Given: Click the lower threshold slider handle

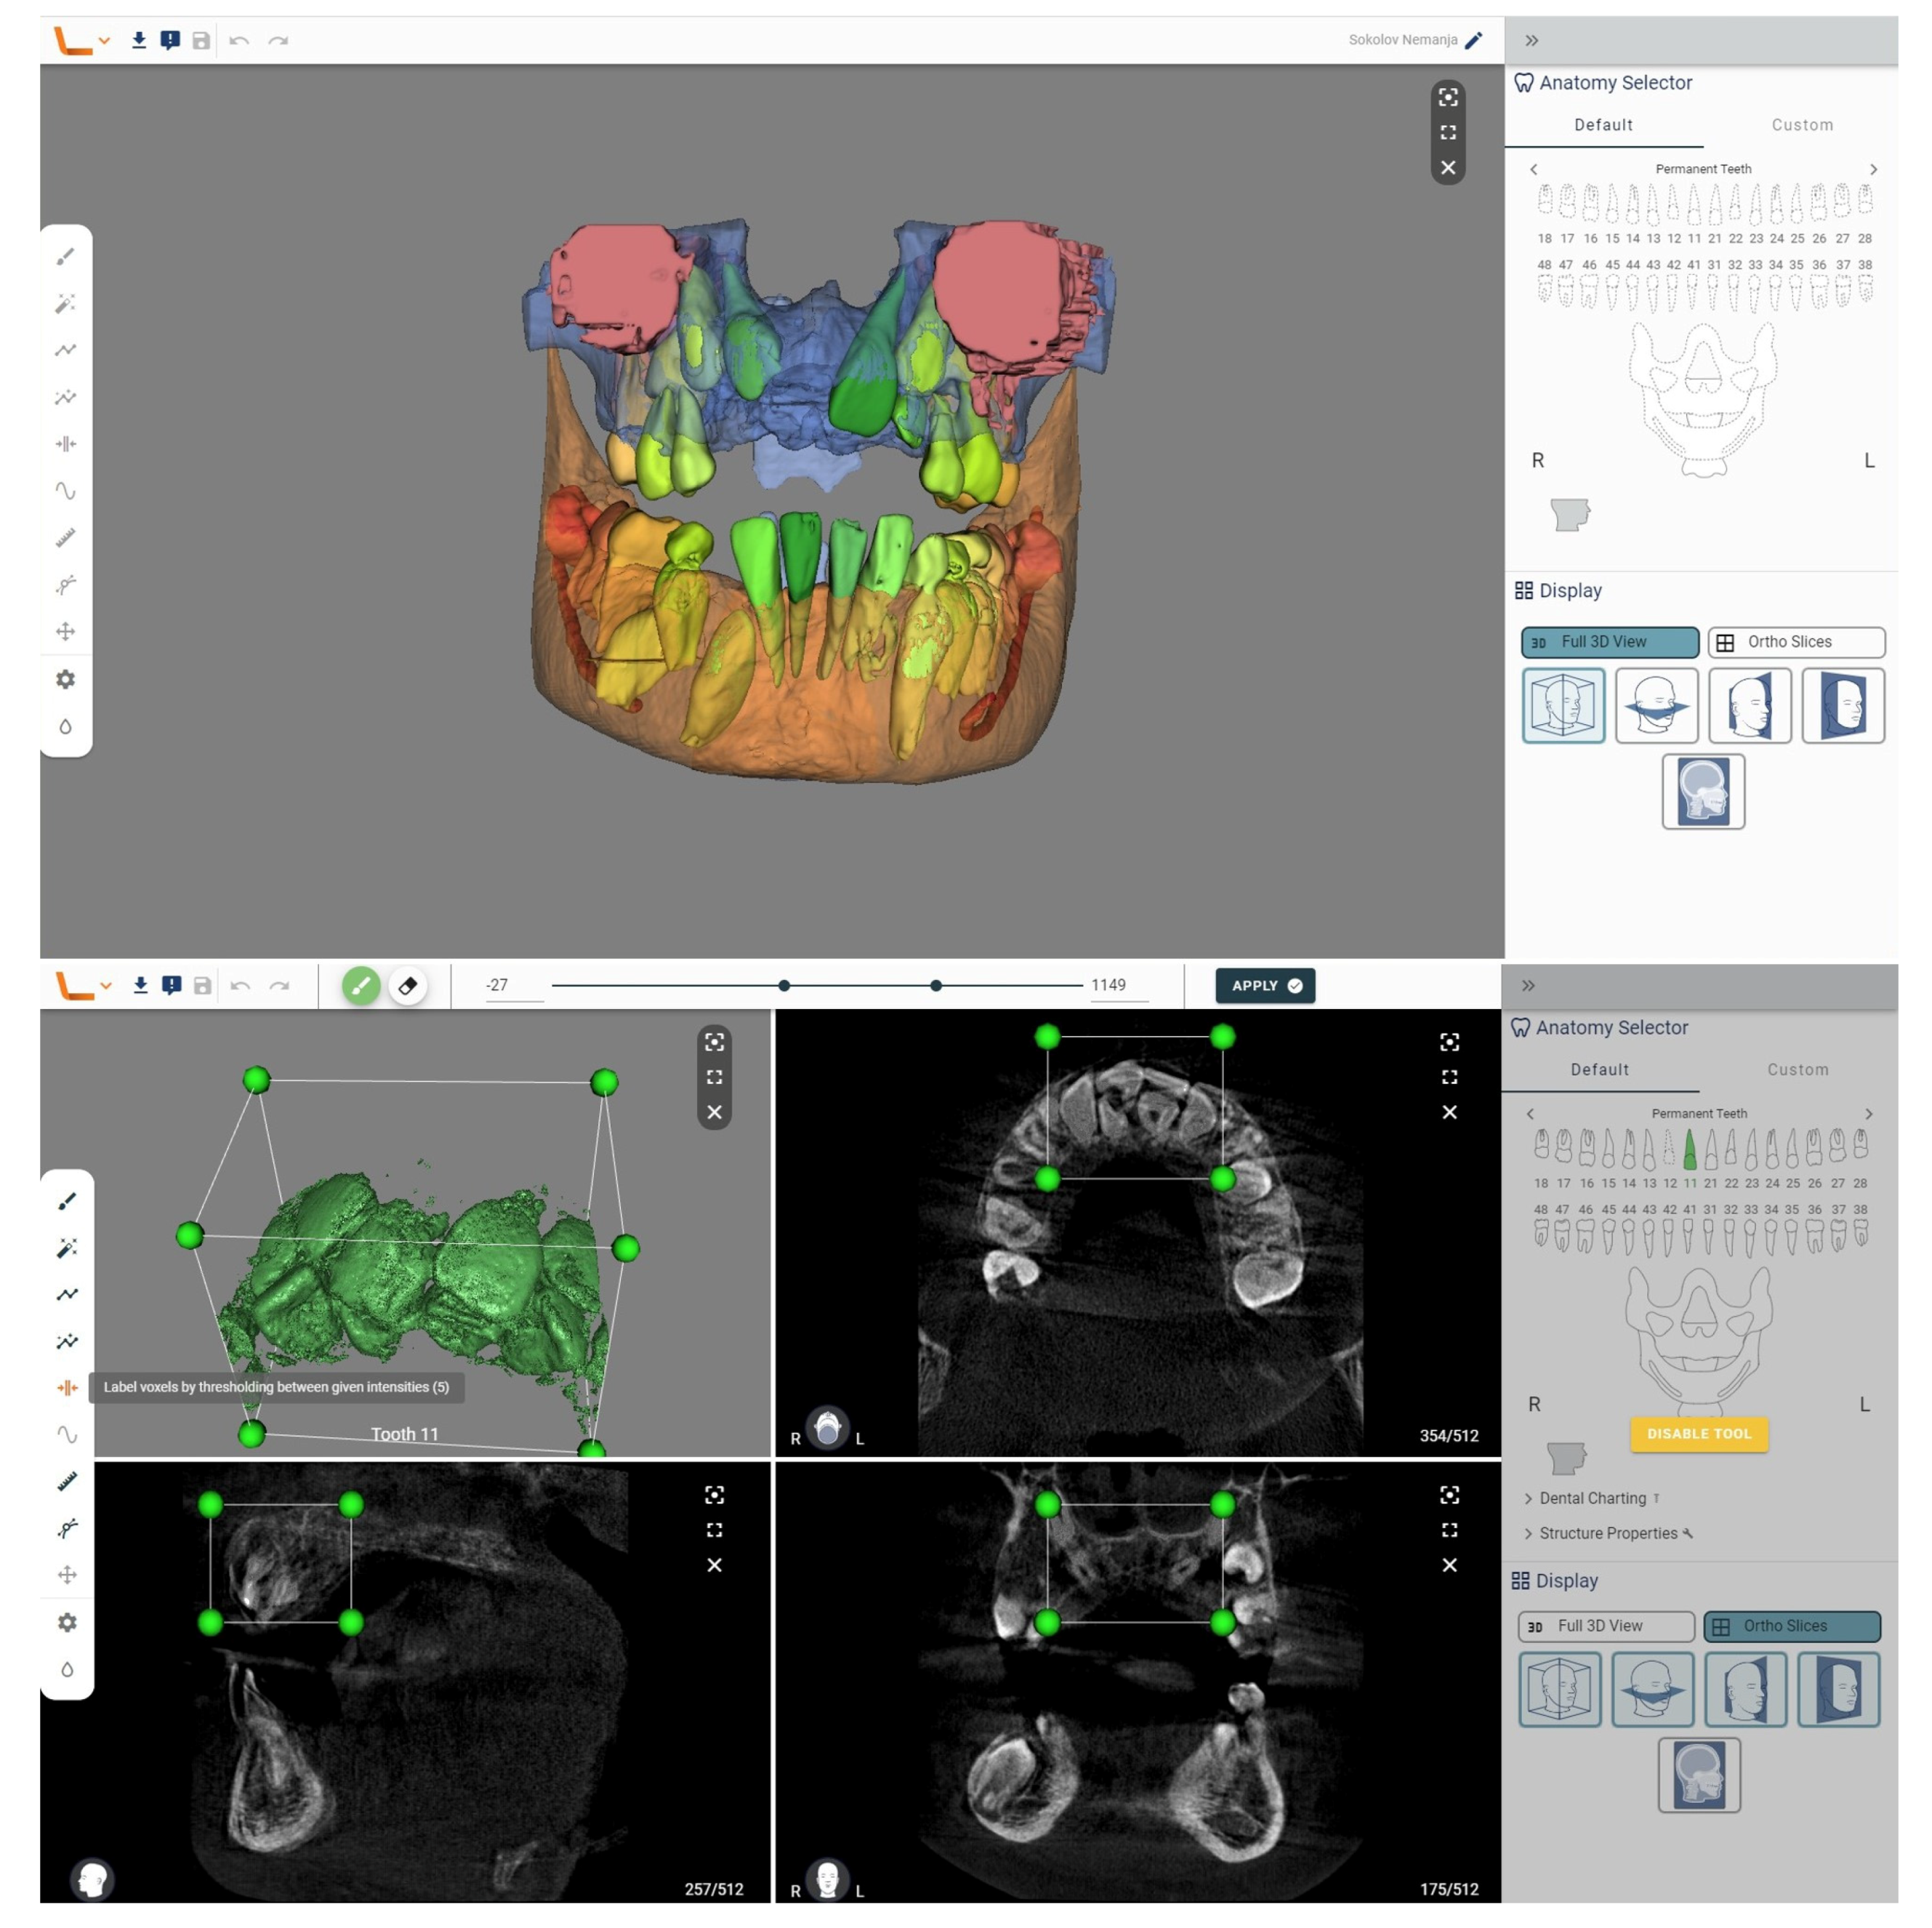Looking at the screenshot, I should [x=784, y=985].
